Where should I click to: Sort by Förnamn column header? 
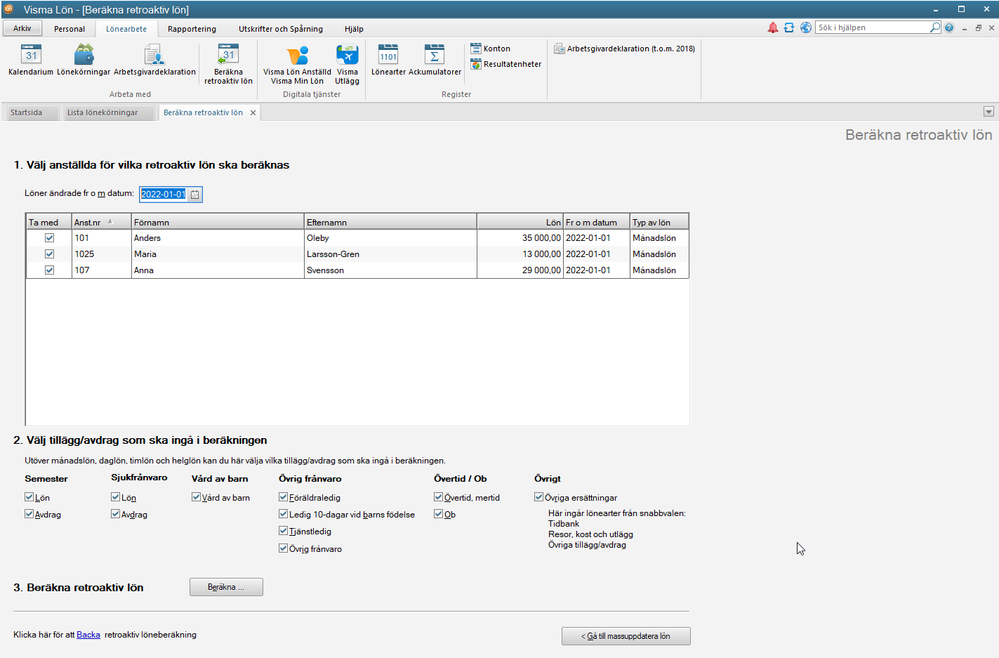coord(218,222)
